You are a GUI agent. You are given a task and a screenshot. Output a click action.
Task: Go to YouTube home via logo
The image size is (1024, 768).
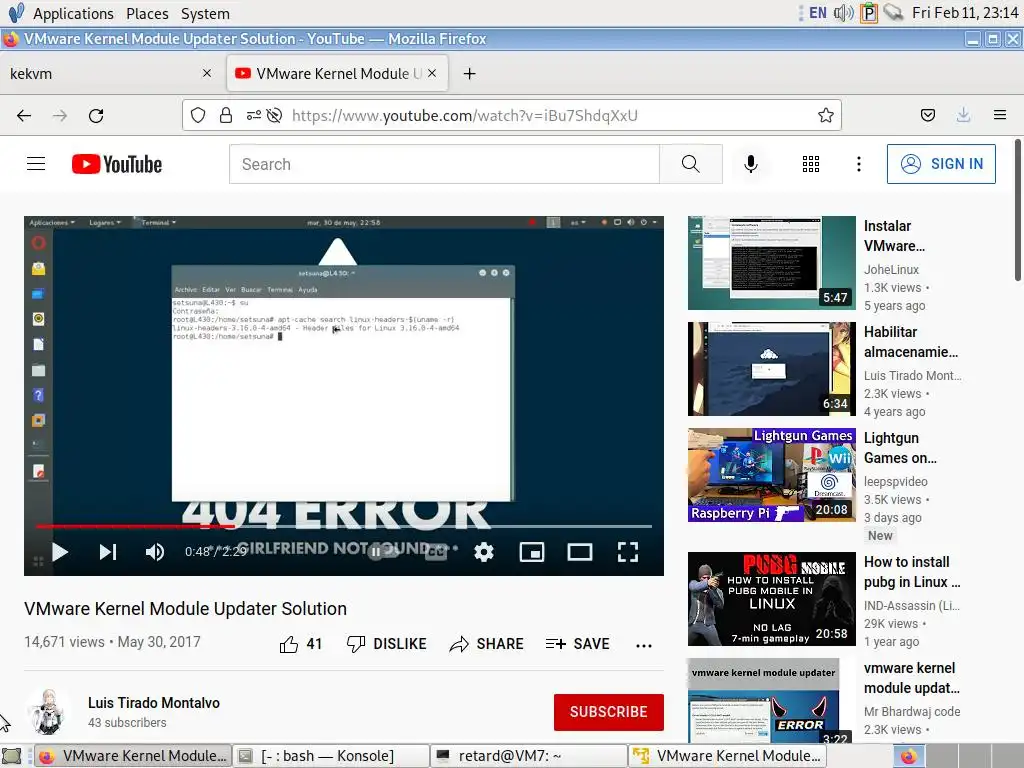117,164
